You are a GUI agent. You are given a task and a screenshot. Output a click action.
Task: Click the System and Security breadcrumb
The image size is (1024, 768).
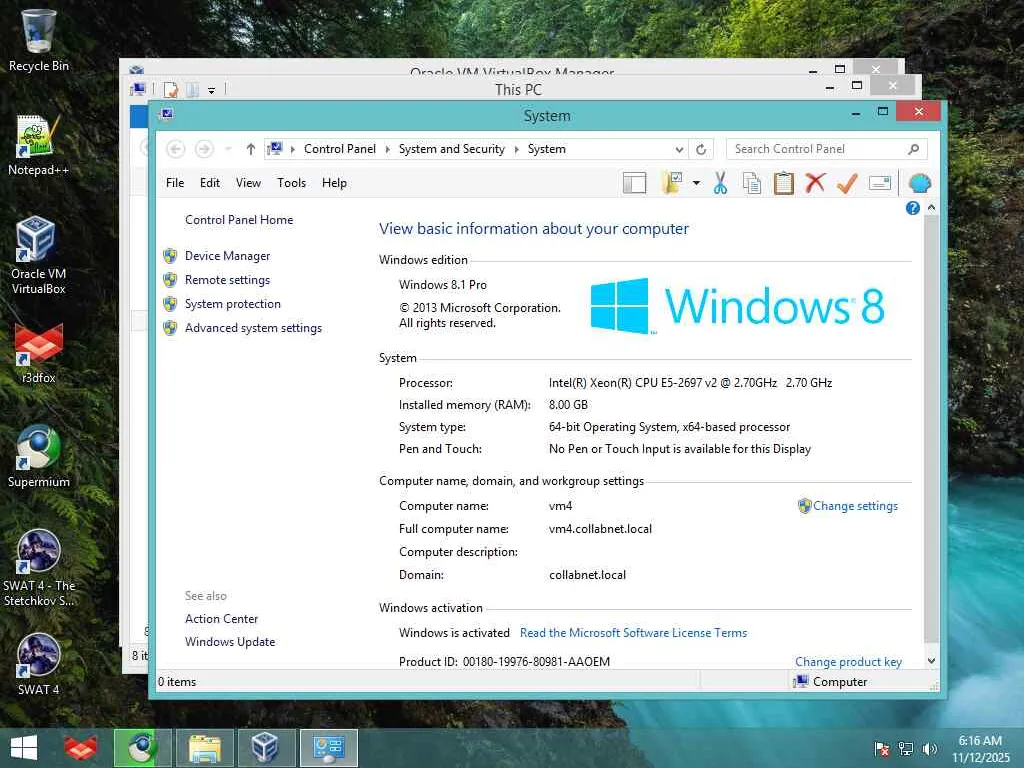pos(452,149)
